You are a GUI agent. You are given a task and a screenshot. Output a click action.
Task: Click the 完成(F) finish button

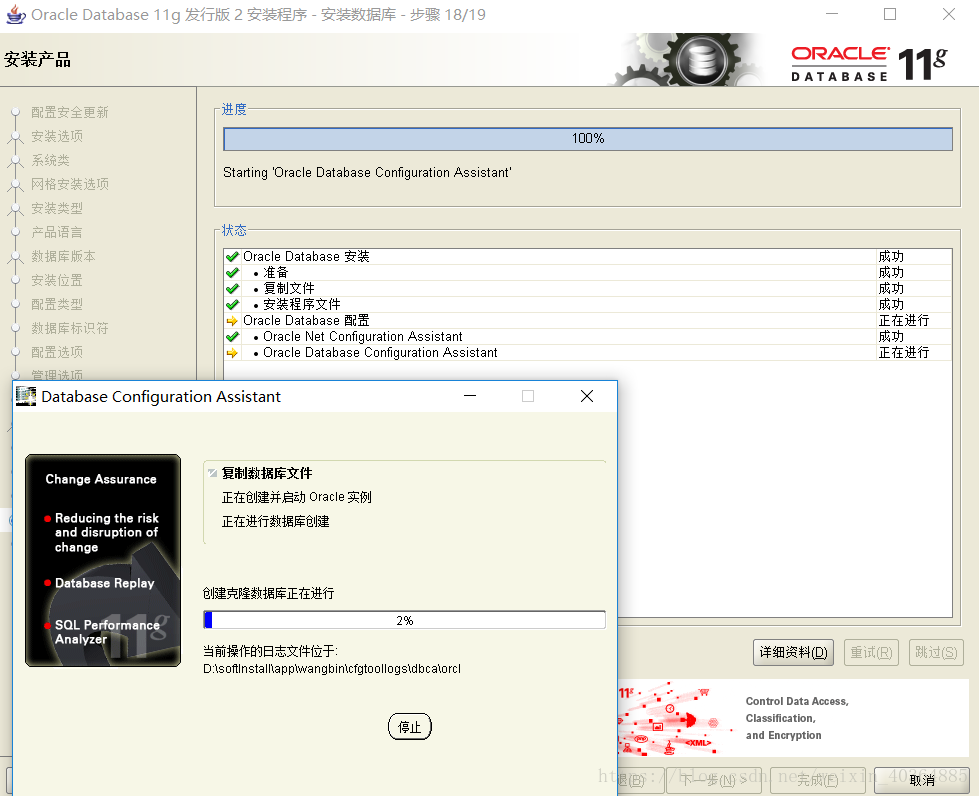[x=817, y=780]
